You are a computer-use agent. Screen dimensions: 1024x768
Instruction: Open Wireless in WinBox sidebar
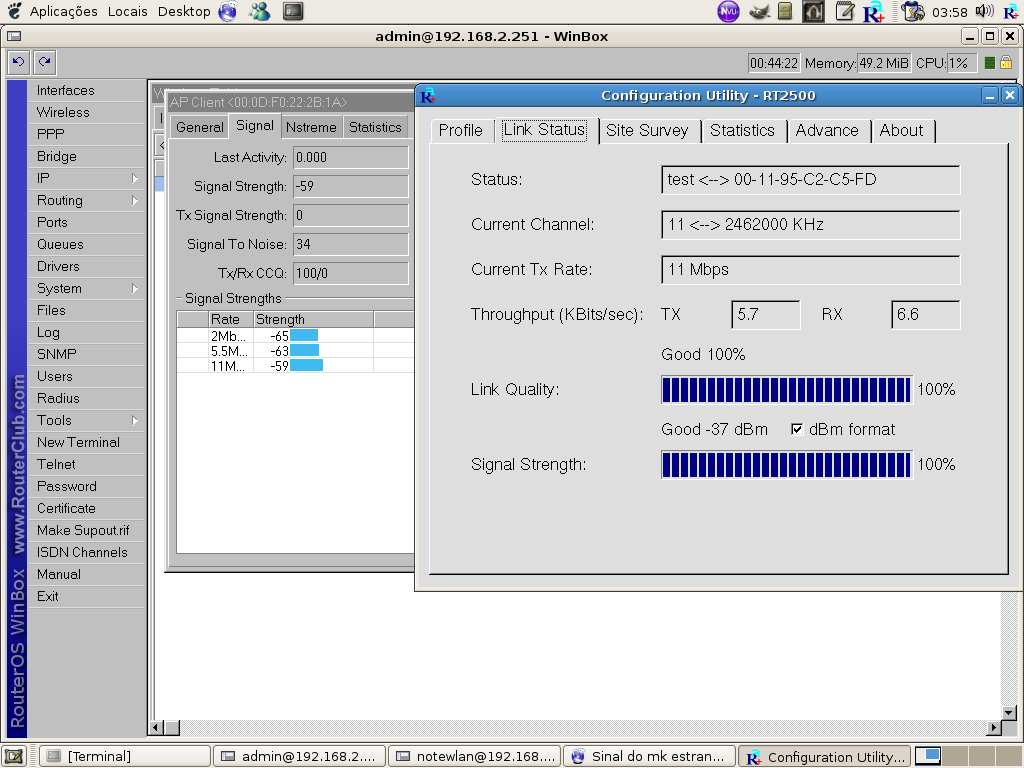(x=86, y=112)
